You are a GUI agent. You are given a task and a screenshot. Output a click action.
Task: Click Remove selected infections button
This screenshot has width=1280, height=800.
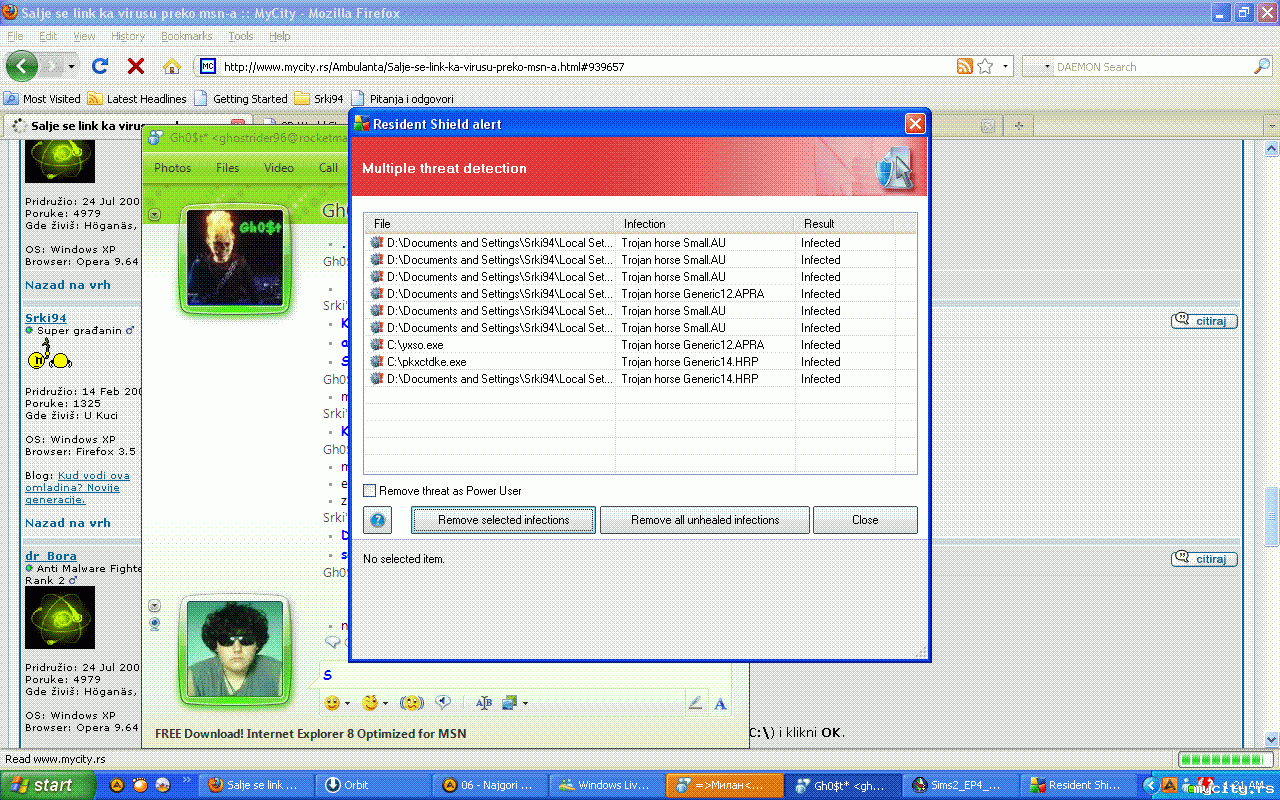point(503,520)
